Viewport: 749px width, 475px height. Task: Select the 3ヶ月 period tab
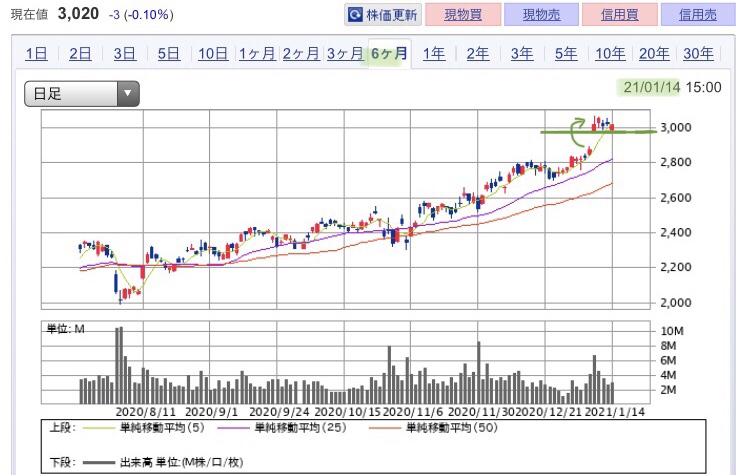pyautogui.click(x=345, y=54)
